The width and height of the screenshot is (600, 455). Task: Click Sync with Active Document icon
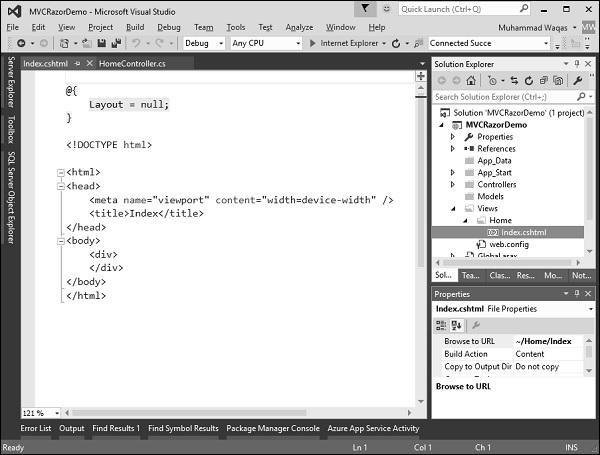(514, 80)
